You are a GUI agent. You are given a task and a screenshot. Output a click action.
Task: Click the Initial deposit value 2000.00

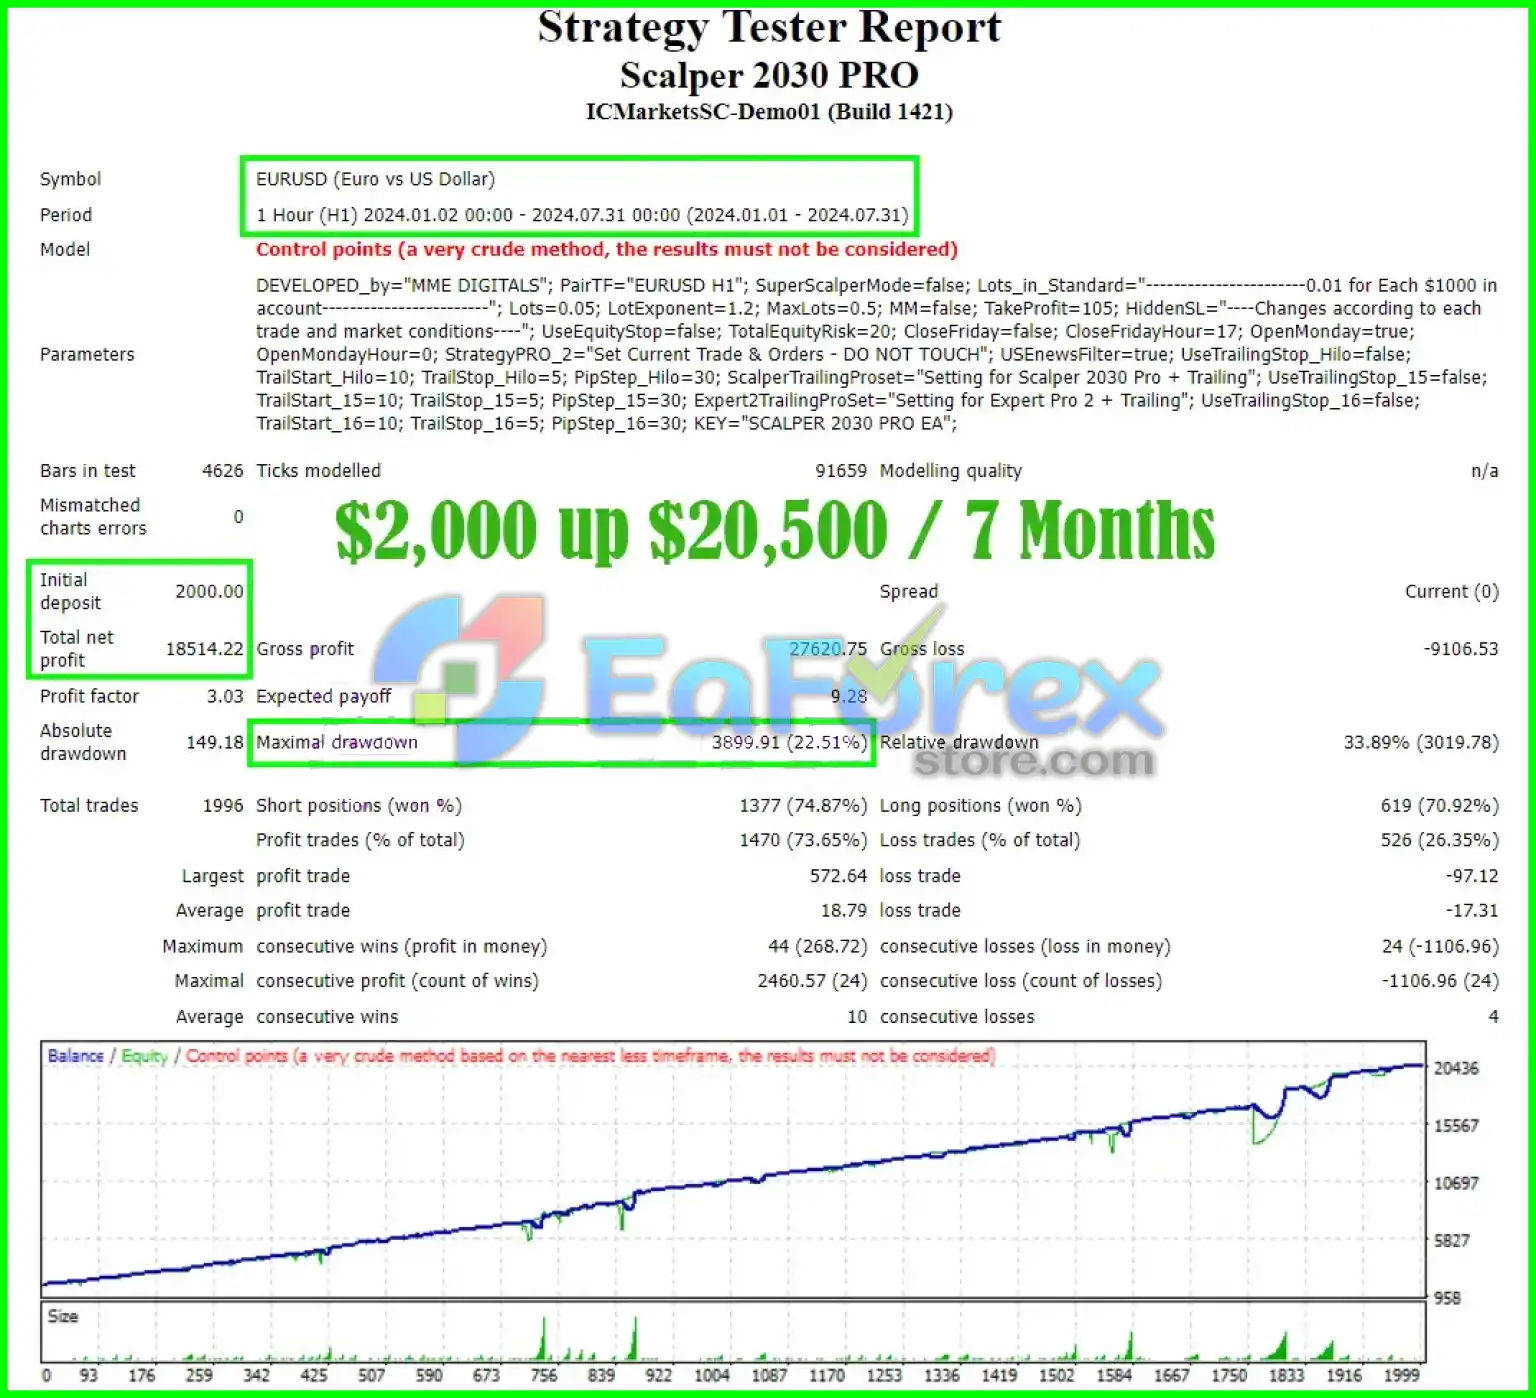pos(209,591)
